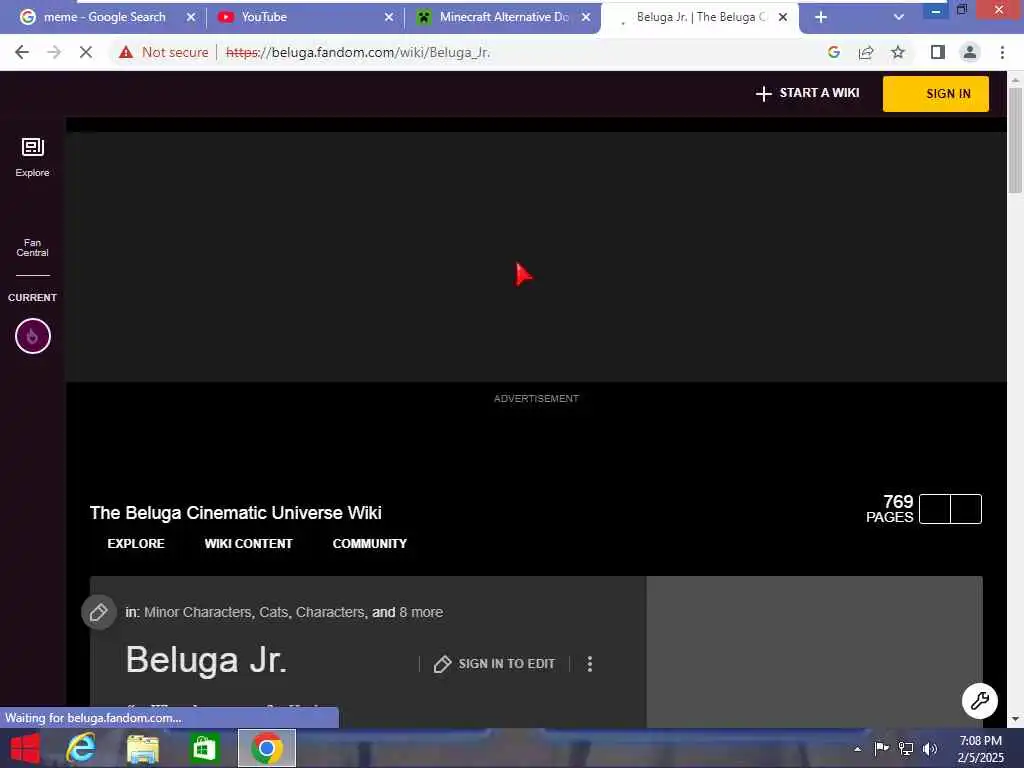Open Explore in Fandom sidebar
Image resolution: width=1024 pixels, height=768 pixels.
(x=33, y=157)
